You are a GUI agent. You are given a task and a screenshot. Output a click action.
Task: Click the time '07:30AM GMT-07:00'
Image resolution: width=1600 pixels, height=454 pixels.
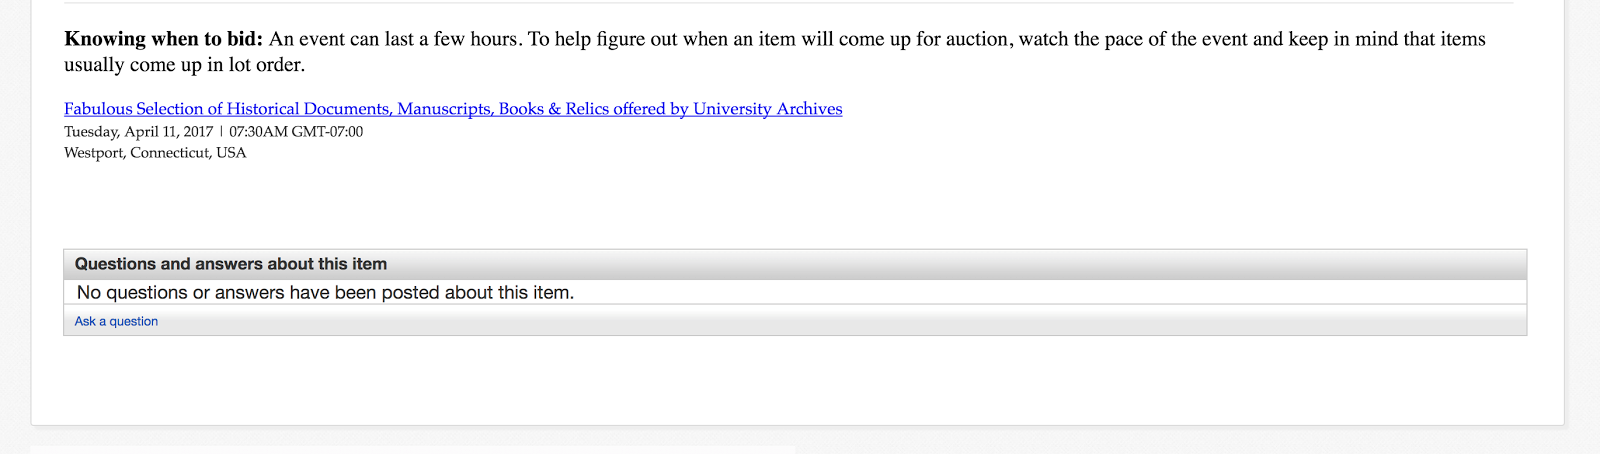tap(296, 132)
